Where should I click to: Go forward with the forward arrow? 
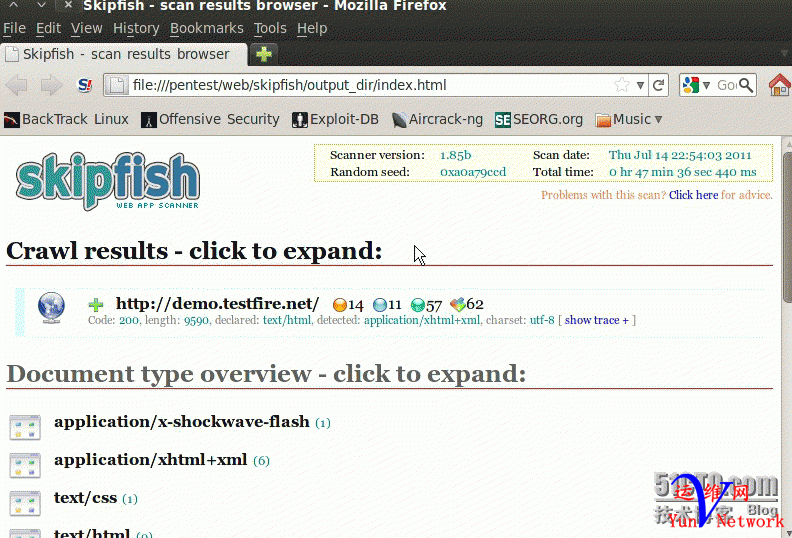pos(51,85)
